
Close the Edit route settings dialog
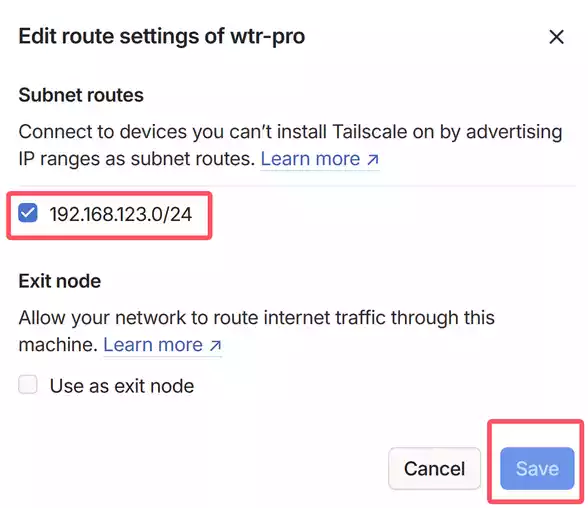(556, 37)
